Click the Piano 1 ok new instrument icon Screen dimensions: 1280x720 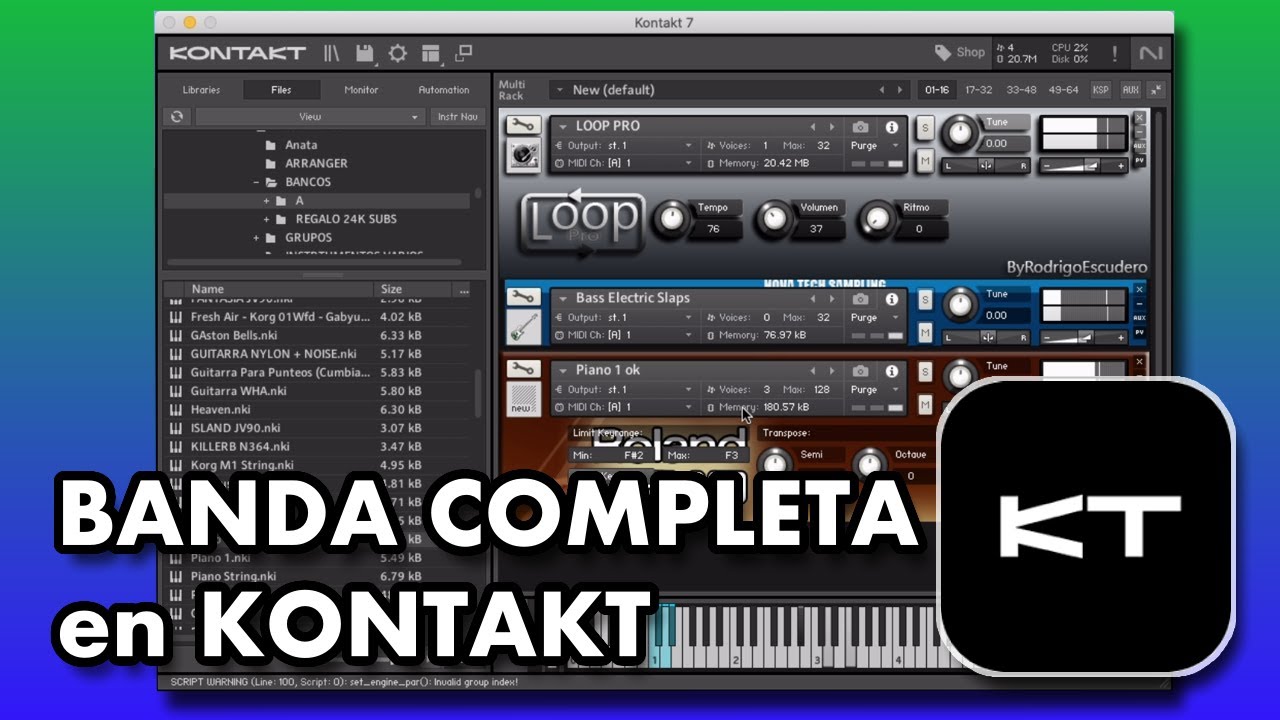(521, 398)
